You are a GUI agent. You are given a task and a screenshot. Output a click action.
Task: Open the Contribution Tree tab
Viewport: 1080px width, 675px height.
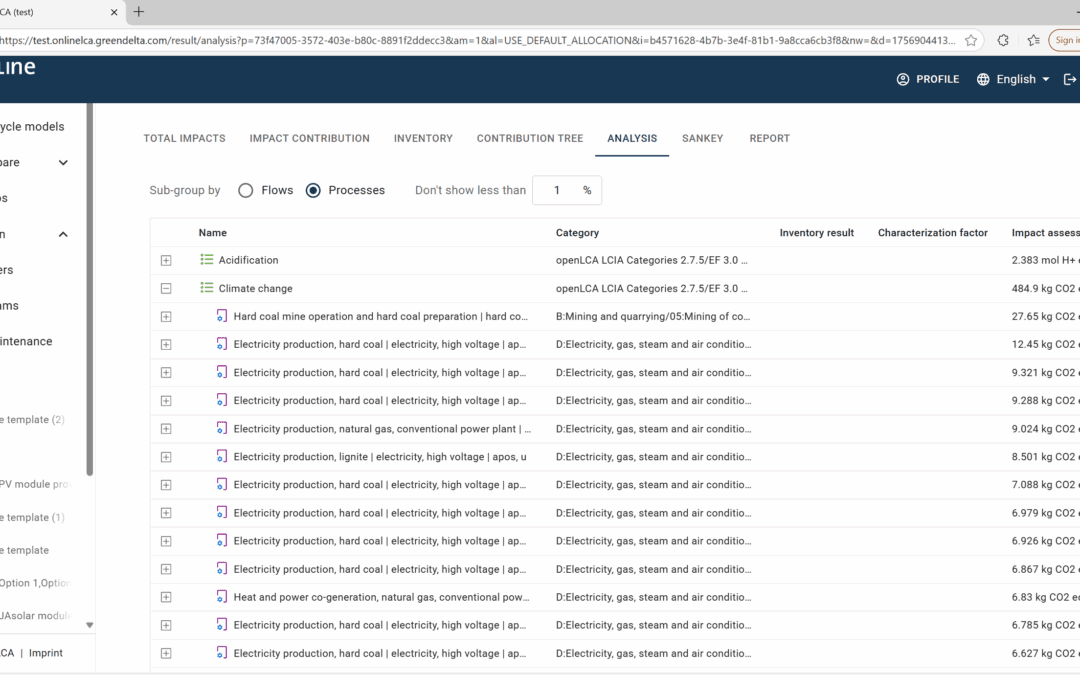click(529, 138)
